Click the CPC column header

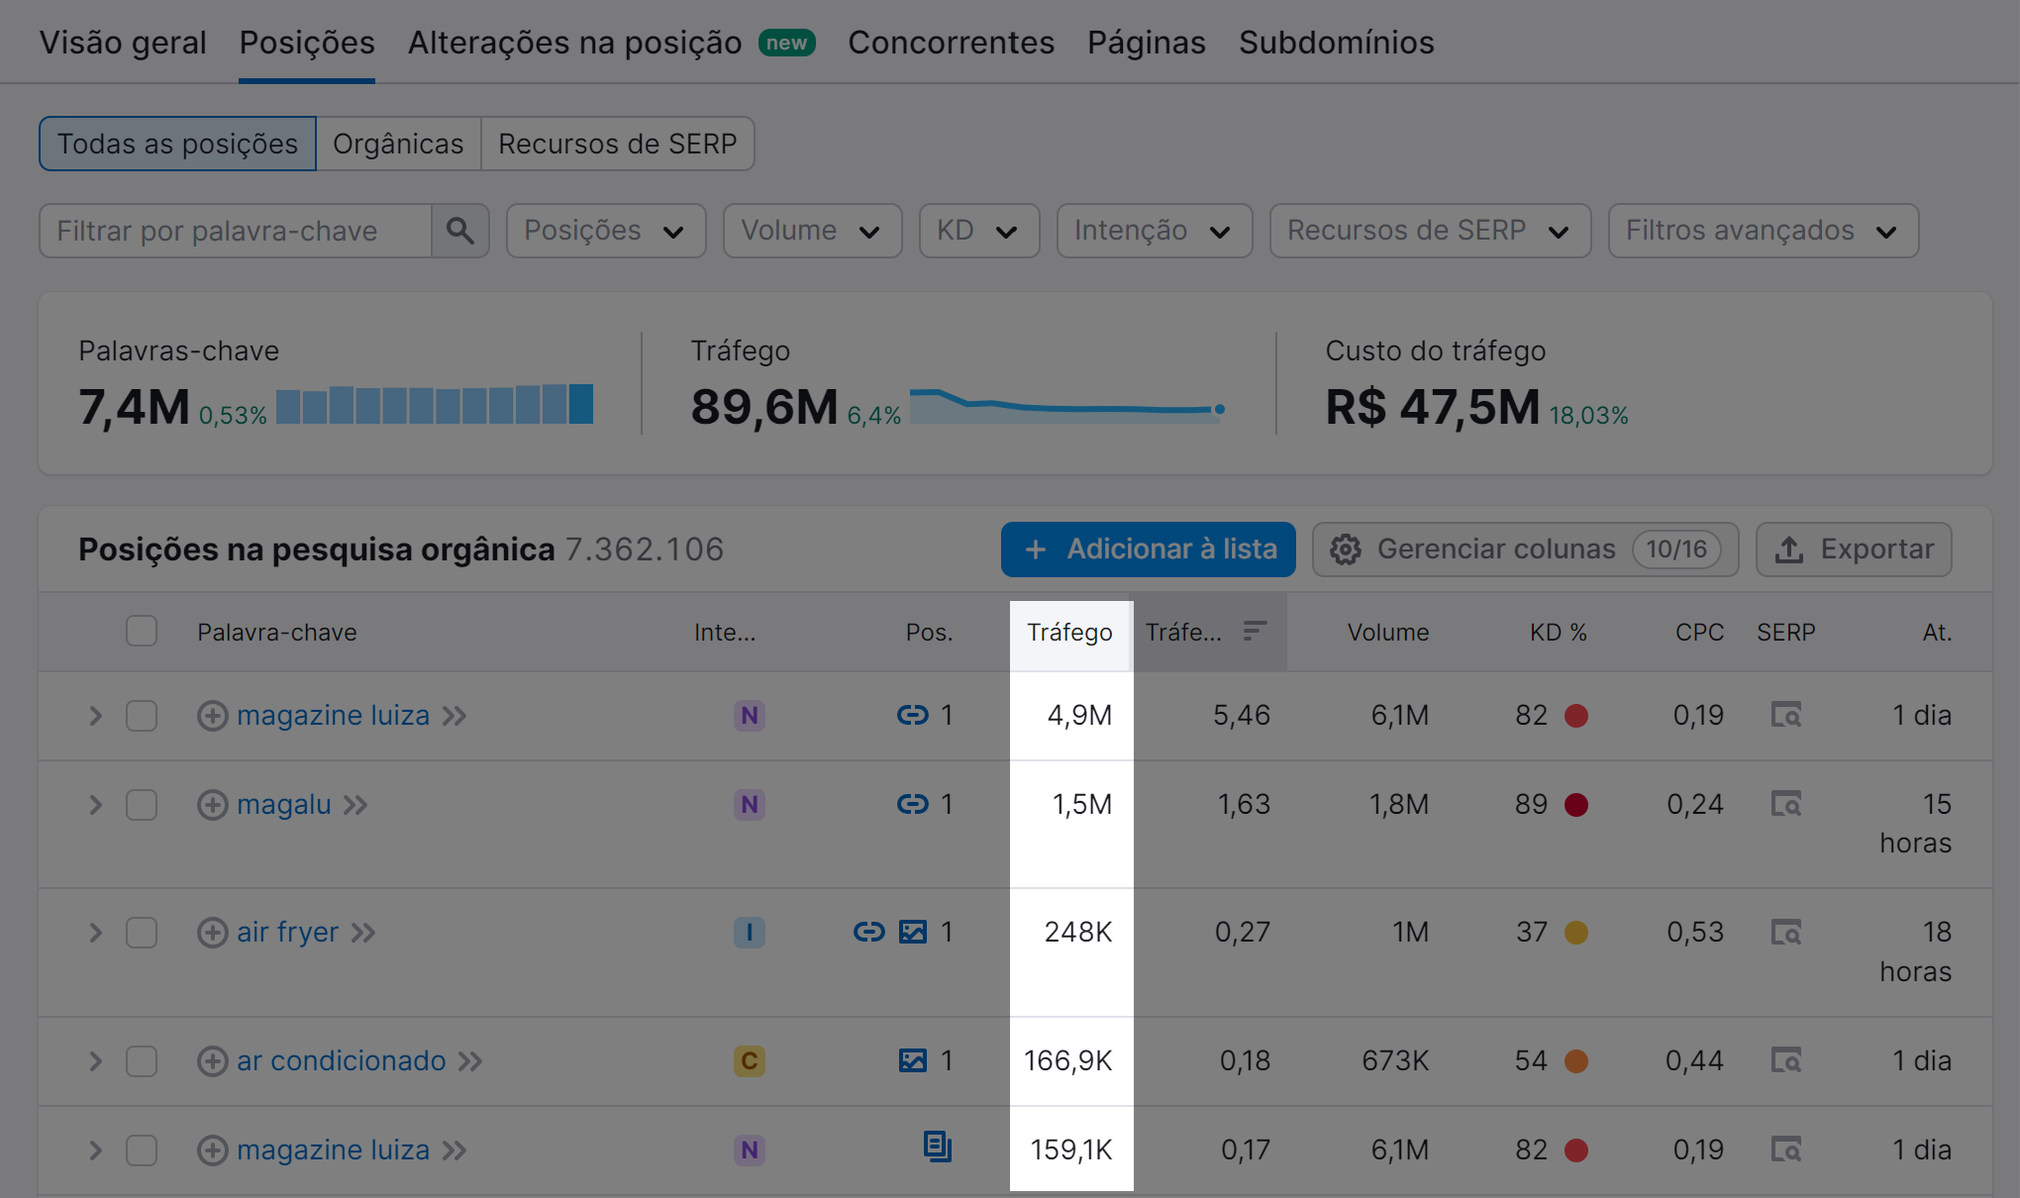pos(1699,632)
